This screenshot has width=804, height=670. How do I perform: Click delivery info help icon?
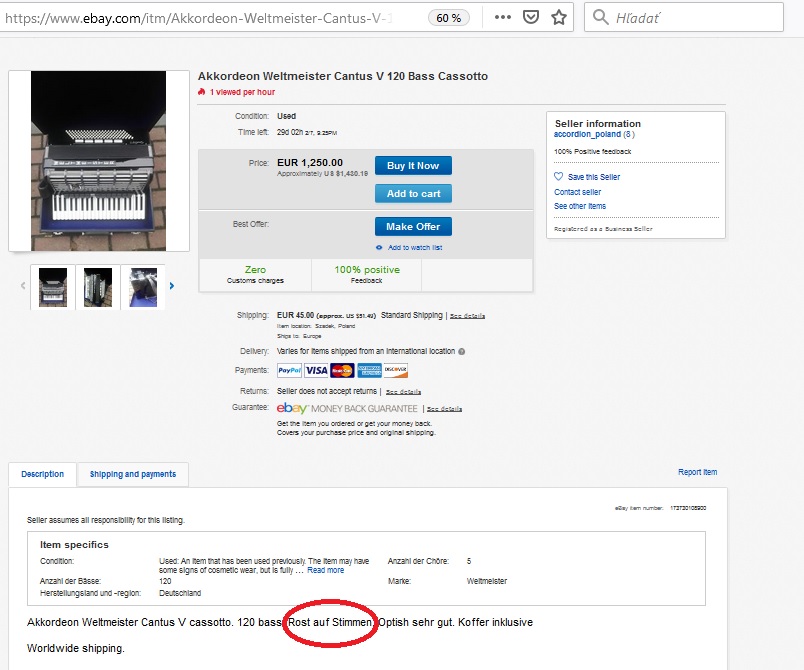[x=461, y=352]
